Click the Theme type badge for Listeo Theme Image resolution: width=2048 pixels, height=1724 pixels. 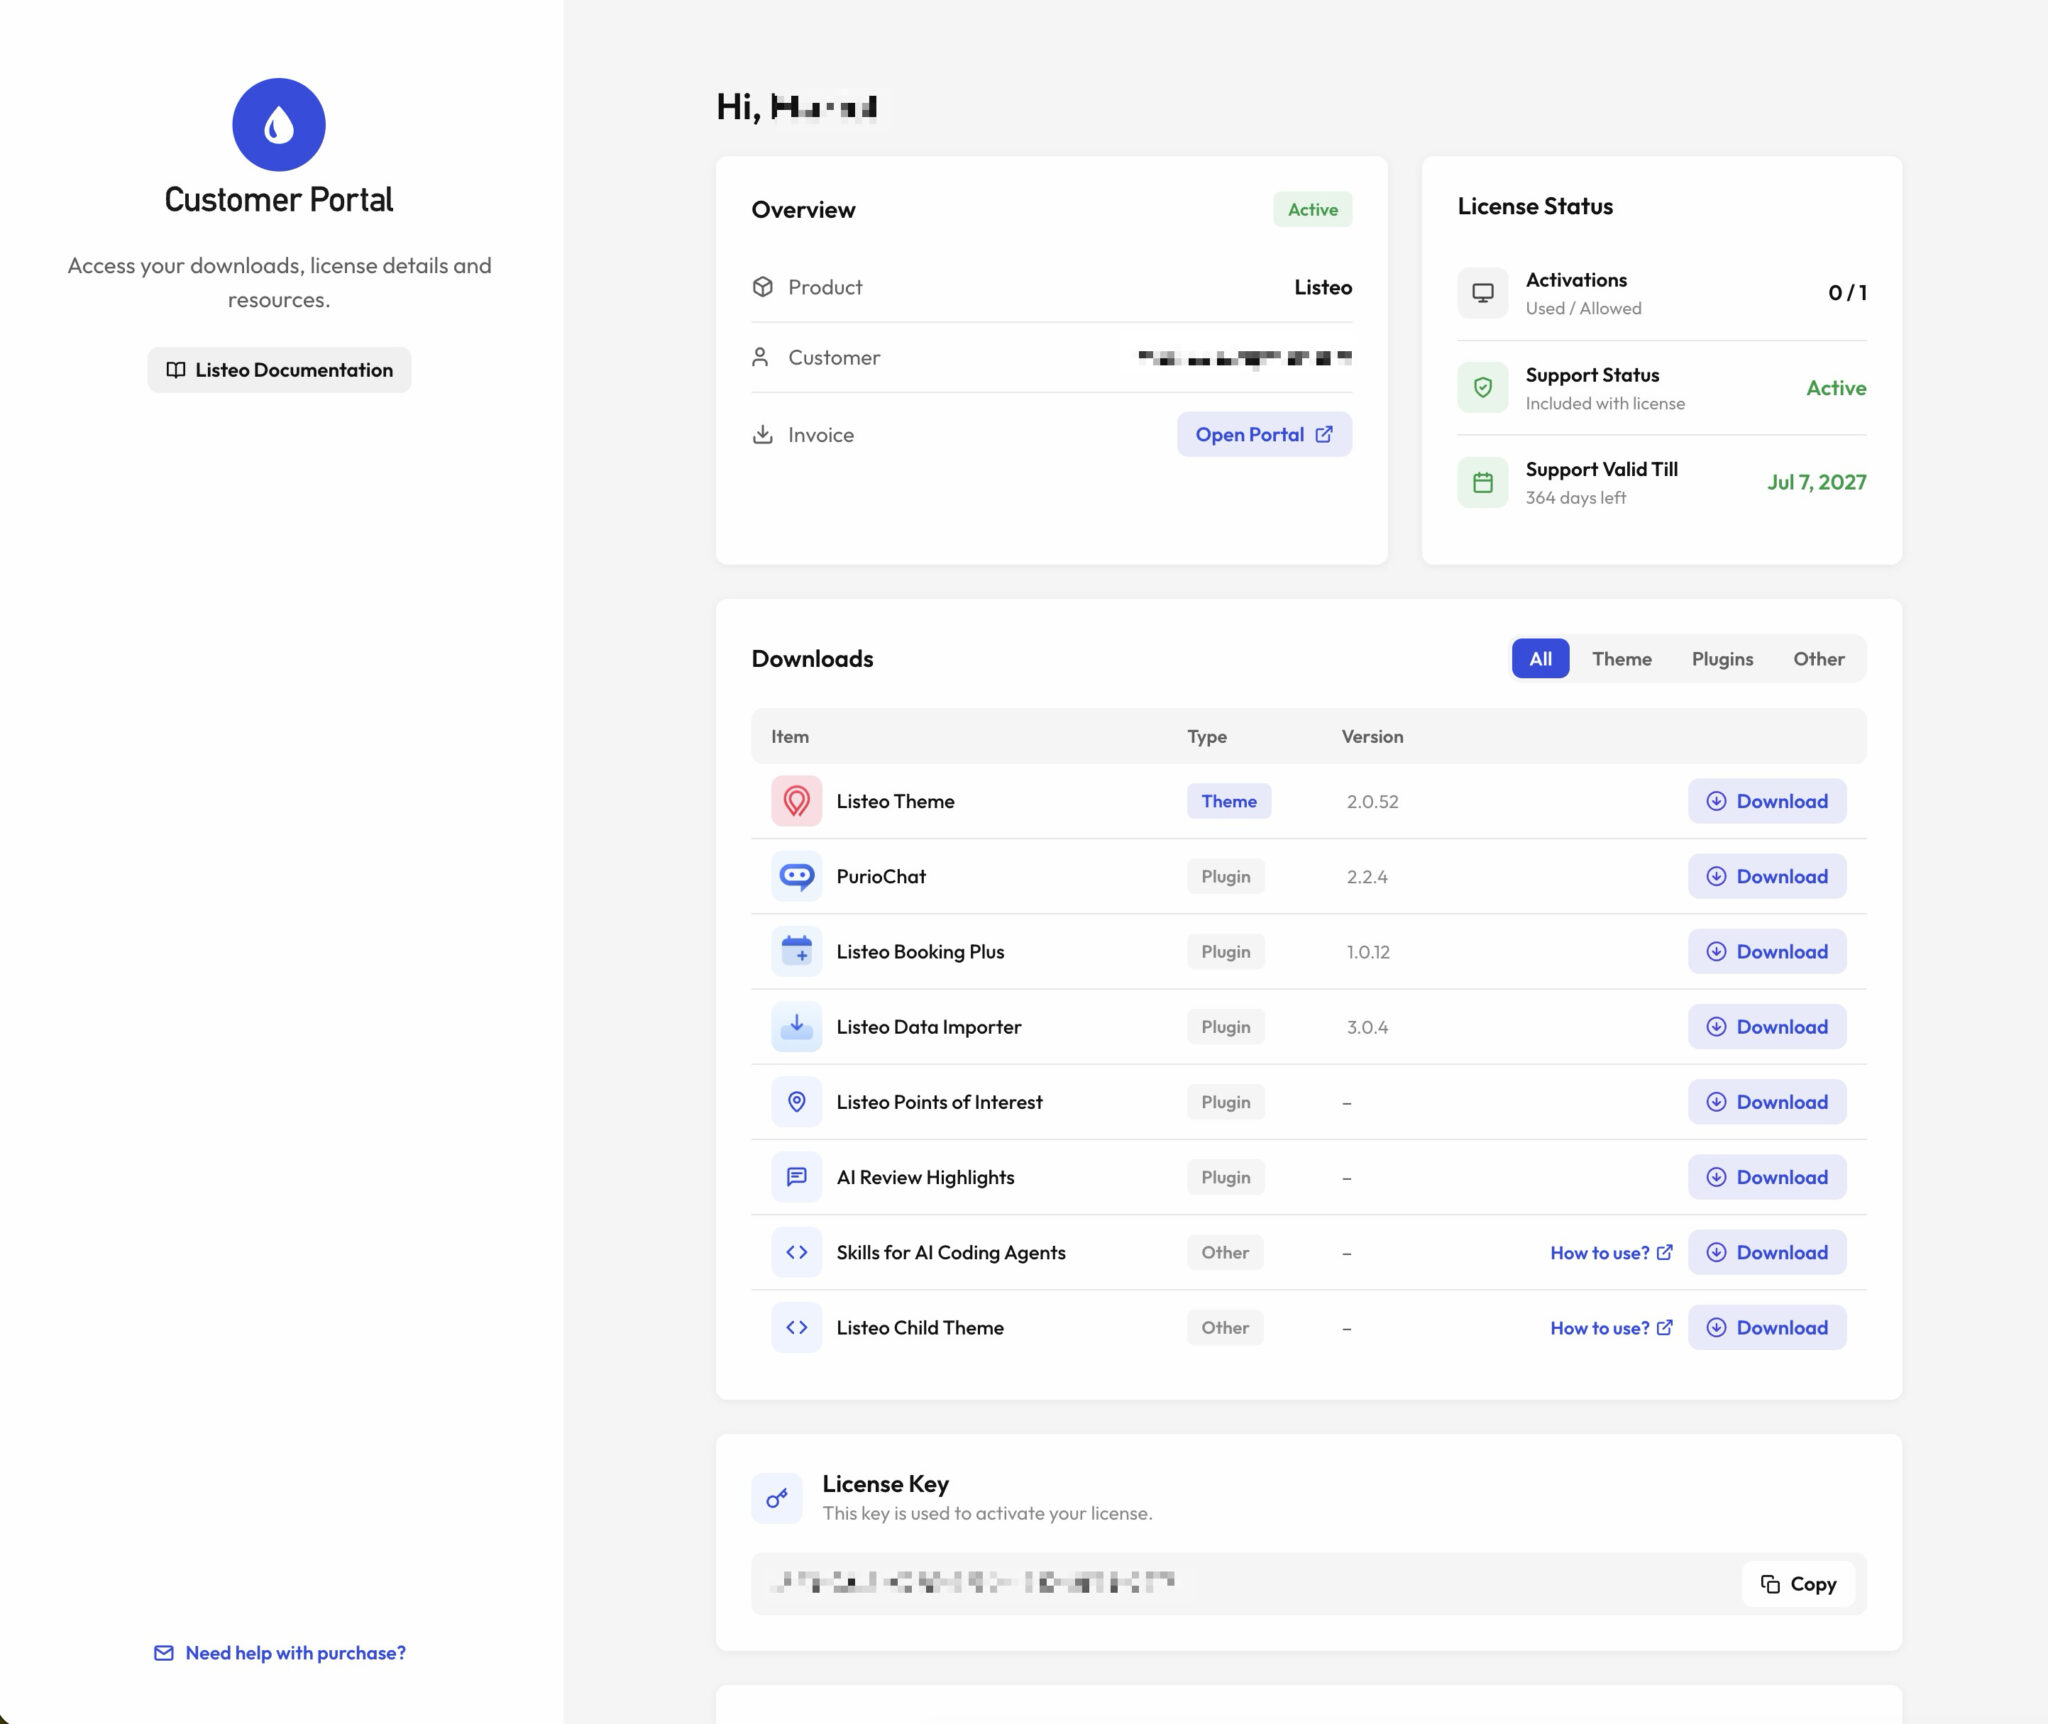point(1229,801)
